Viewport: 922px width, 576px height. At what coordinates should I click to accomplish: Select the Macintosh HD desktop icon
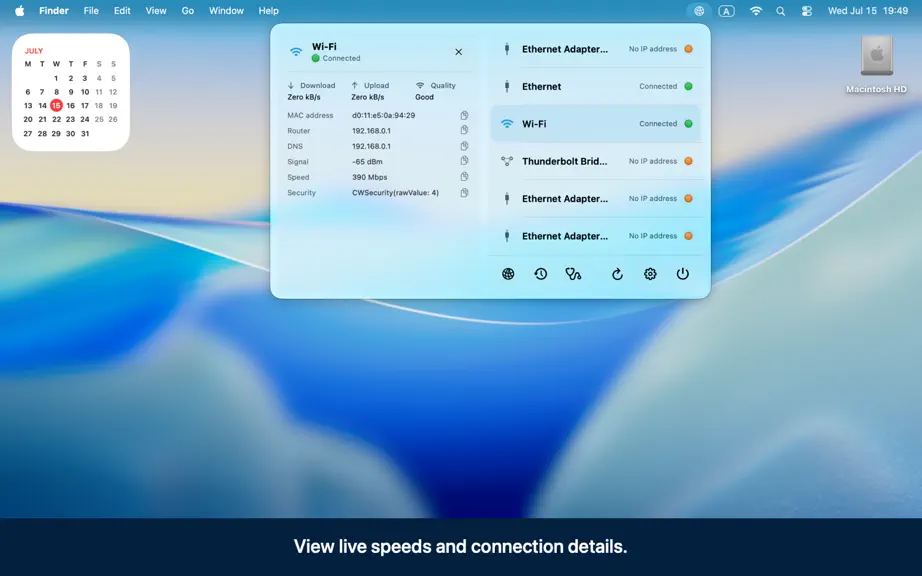(x=876, y=64)
